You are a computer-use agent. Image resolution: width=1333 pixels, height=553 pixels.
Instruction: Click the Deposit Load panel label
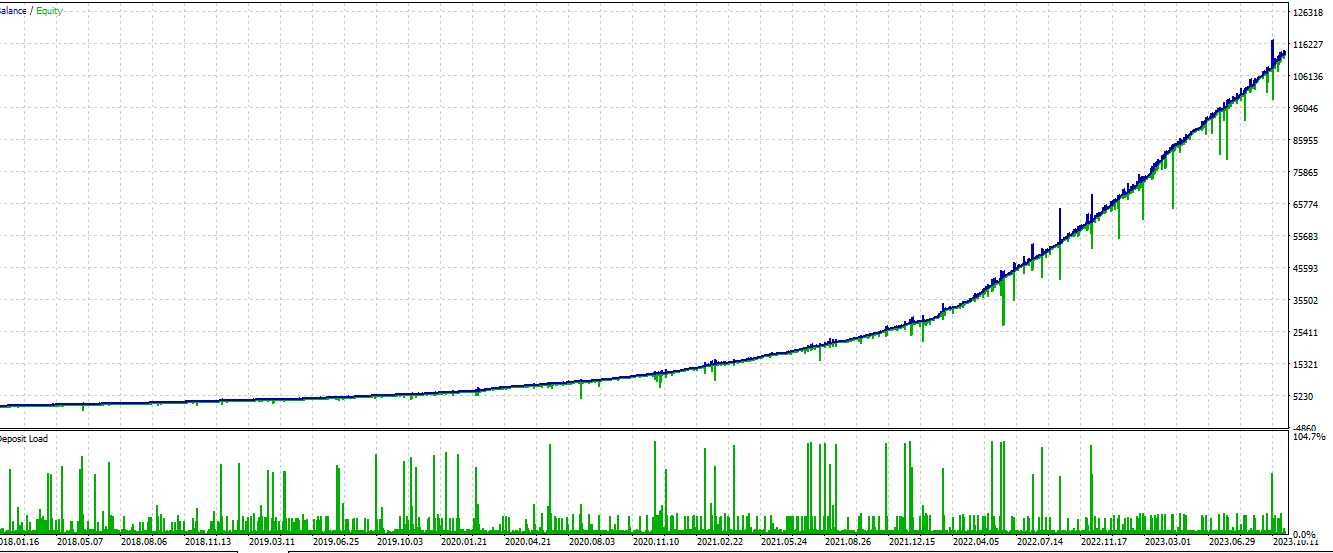(23, 439)
